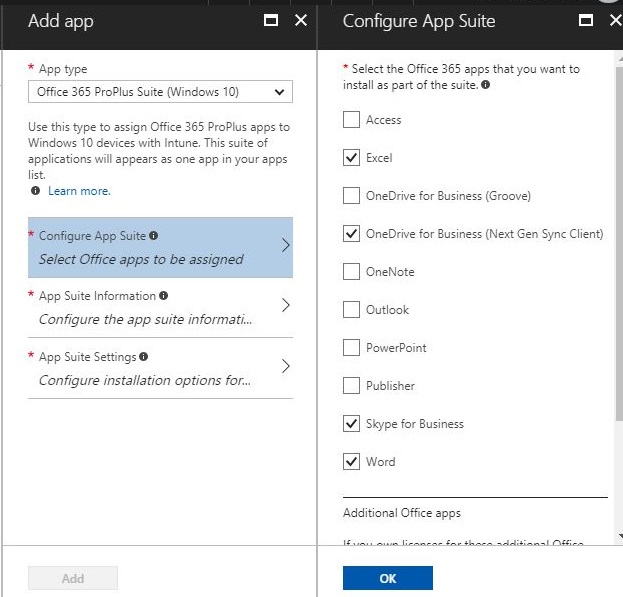This screenshot has height=597, width=623.
Task: Enable the Access checkbox
Action: point(351,120)
